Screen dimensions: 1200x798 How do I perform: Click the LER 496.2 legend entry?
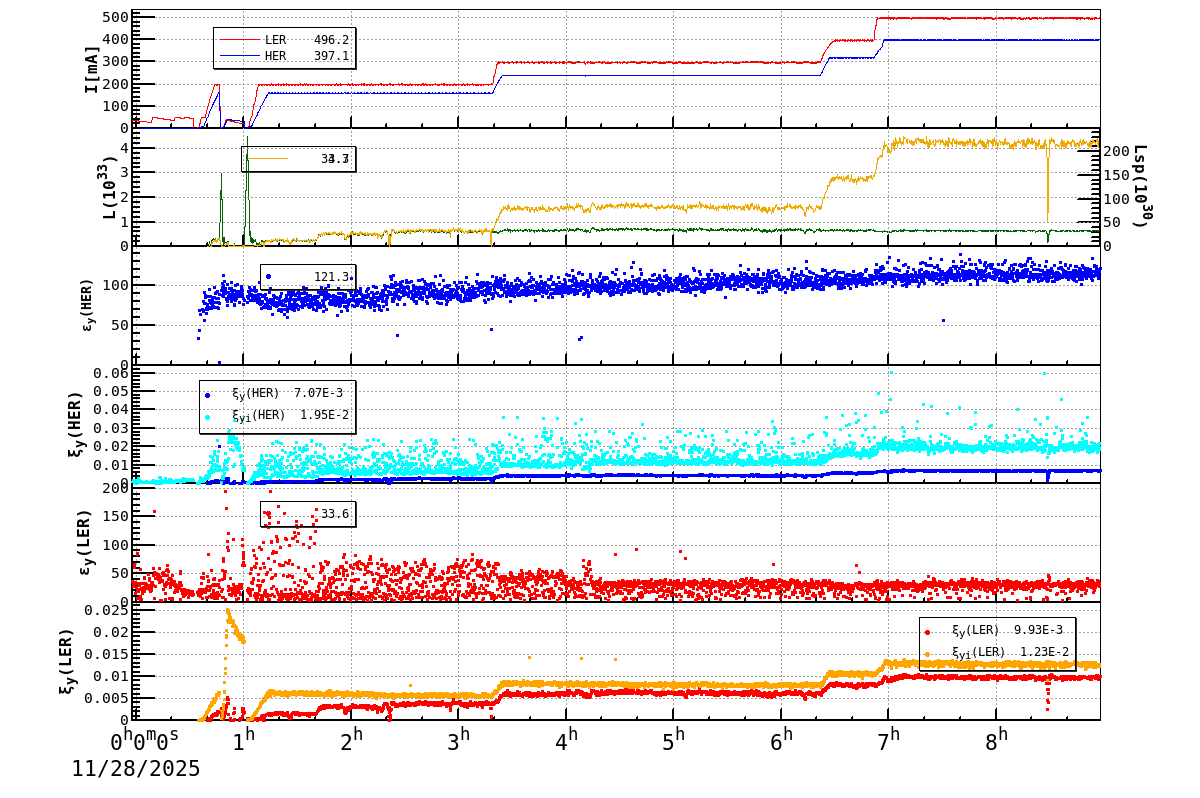coord(284,40)
